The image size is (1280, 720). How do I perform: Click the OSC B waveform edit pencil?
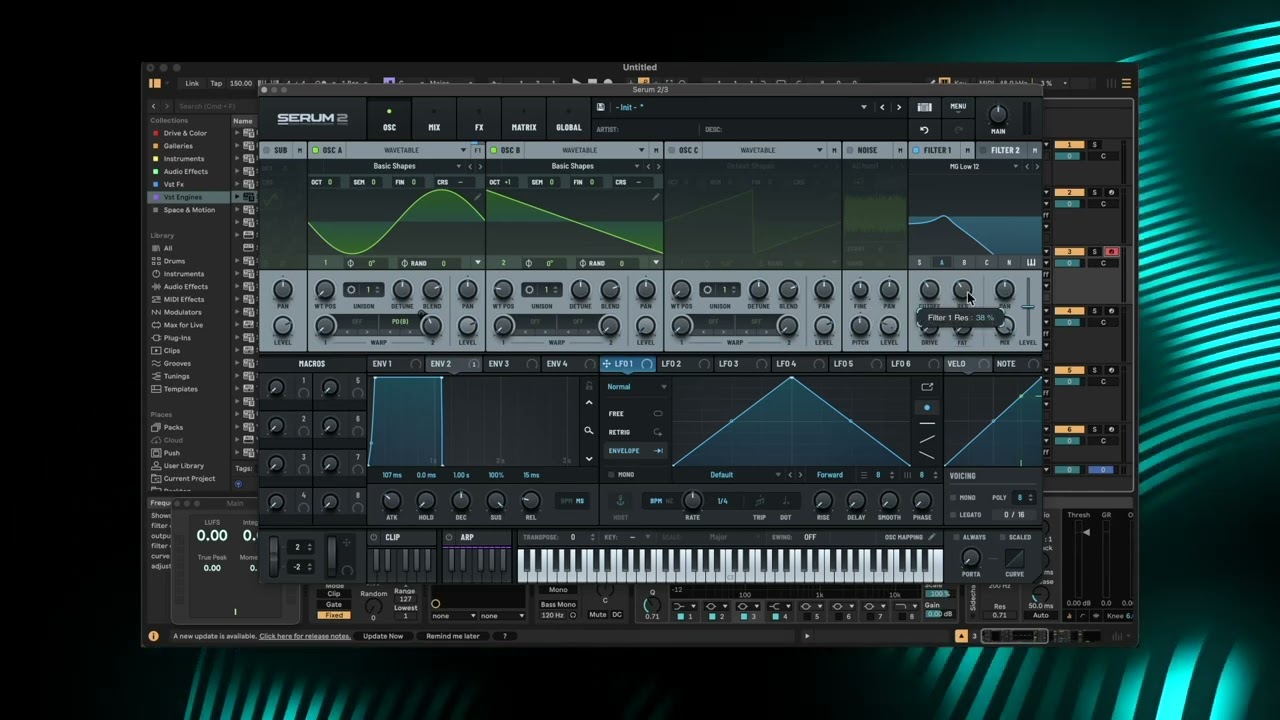point(656,197)
